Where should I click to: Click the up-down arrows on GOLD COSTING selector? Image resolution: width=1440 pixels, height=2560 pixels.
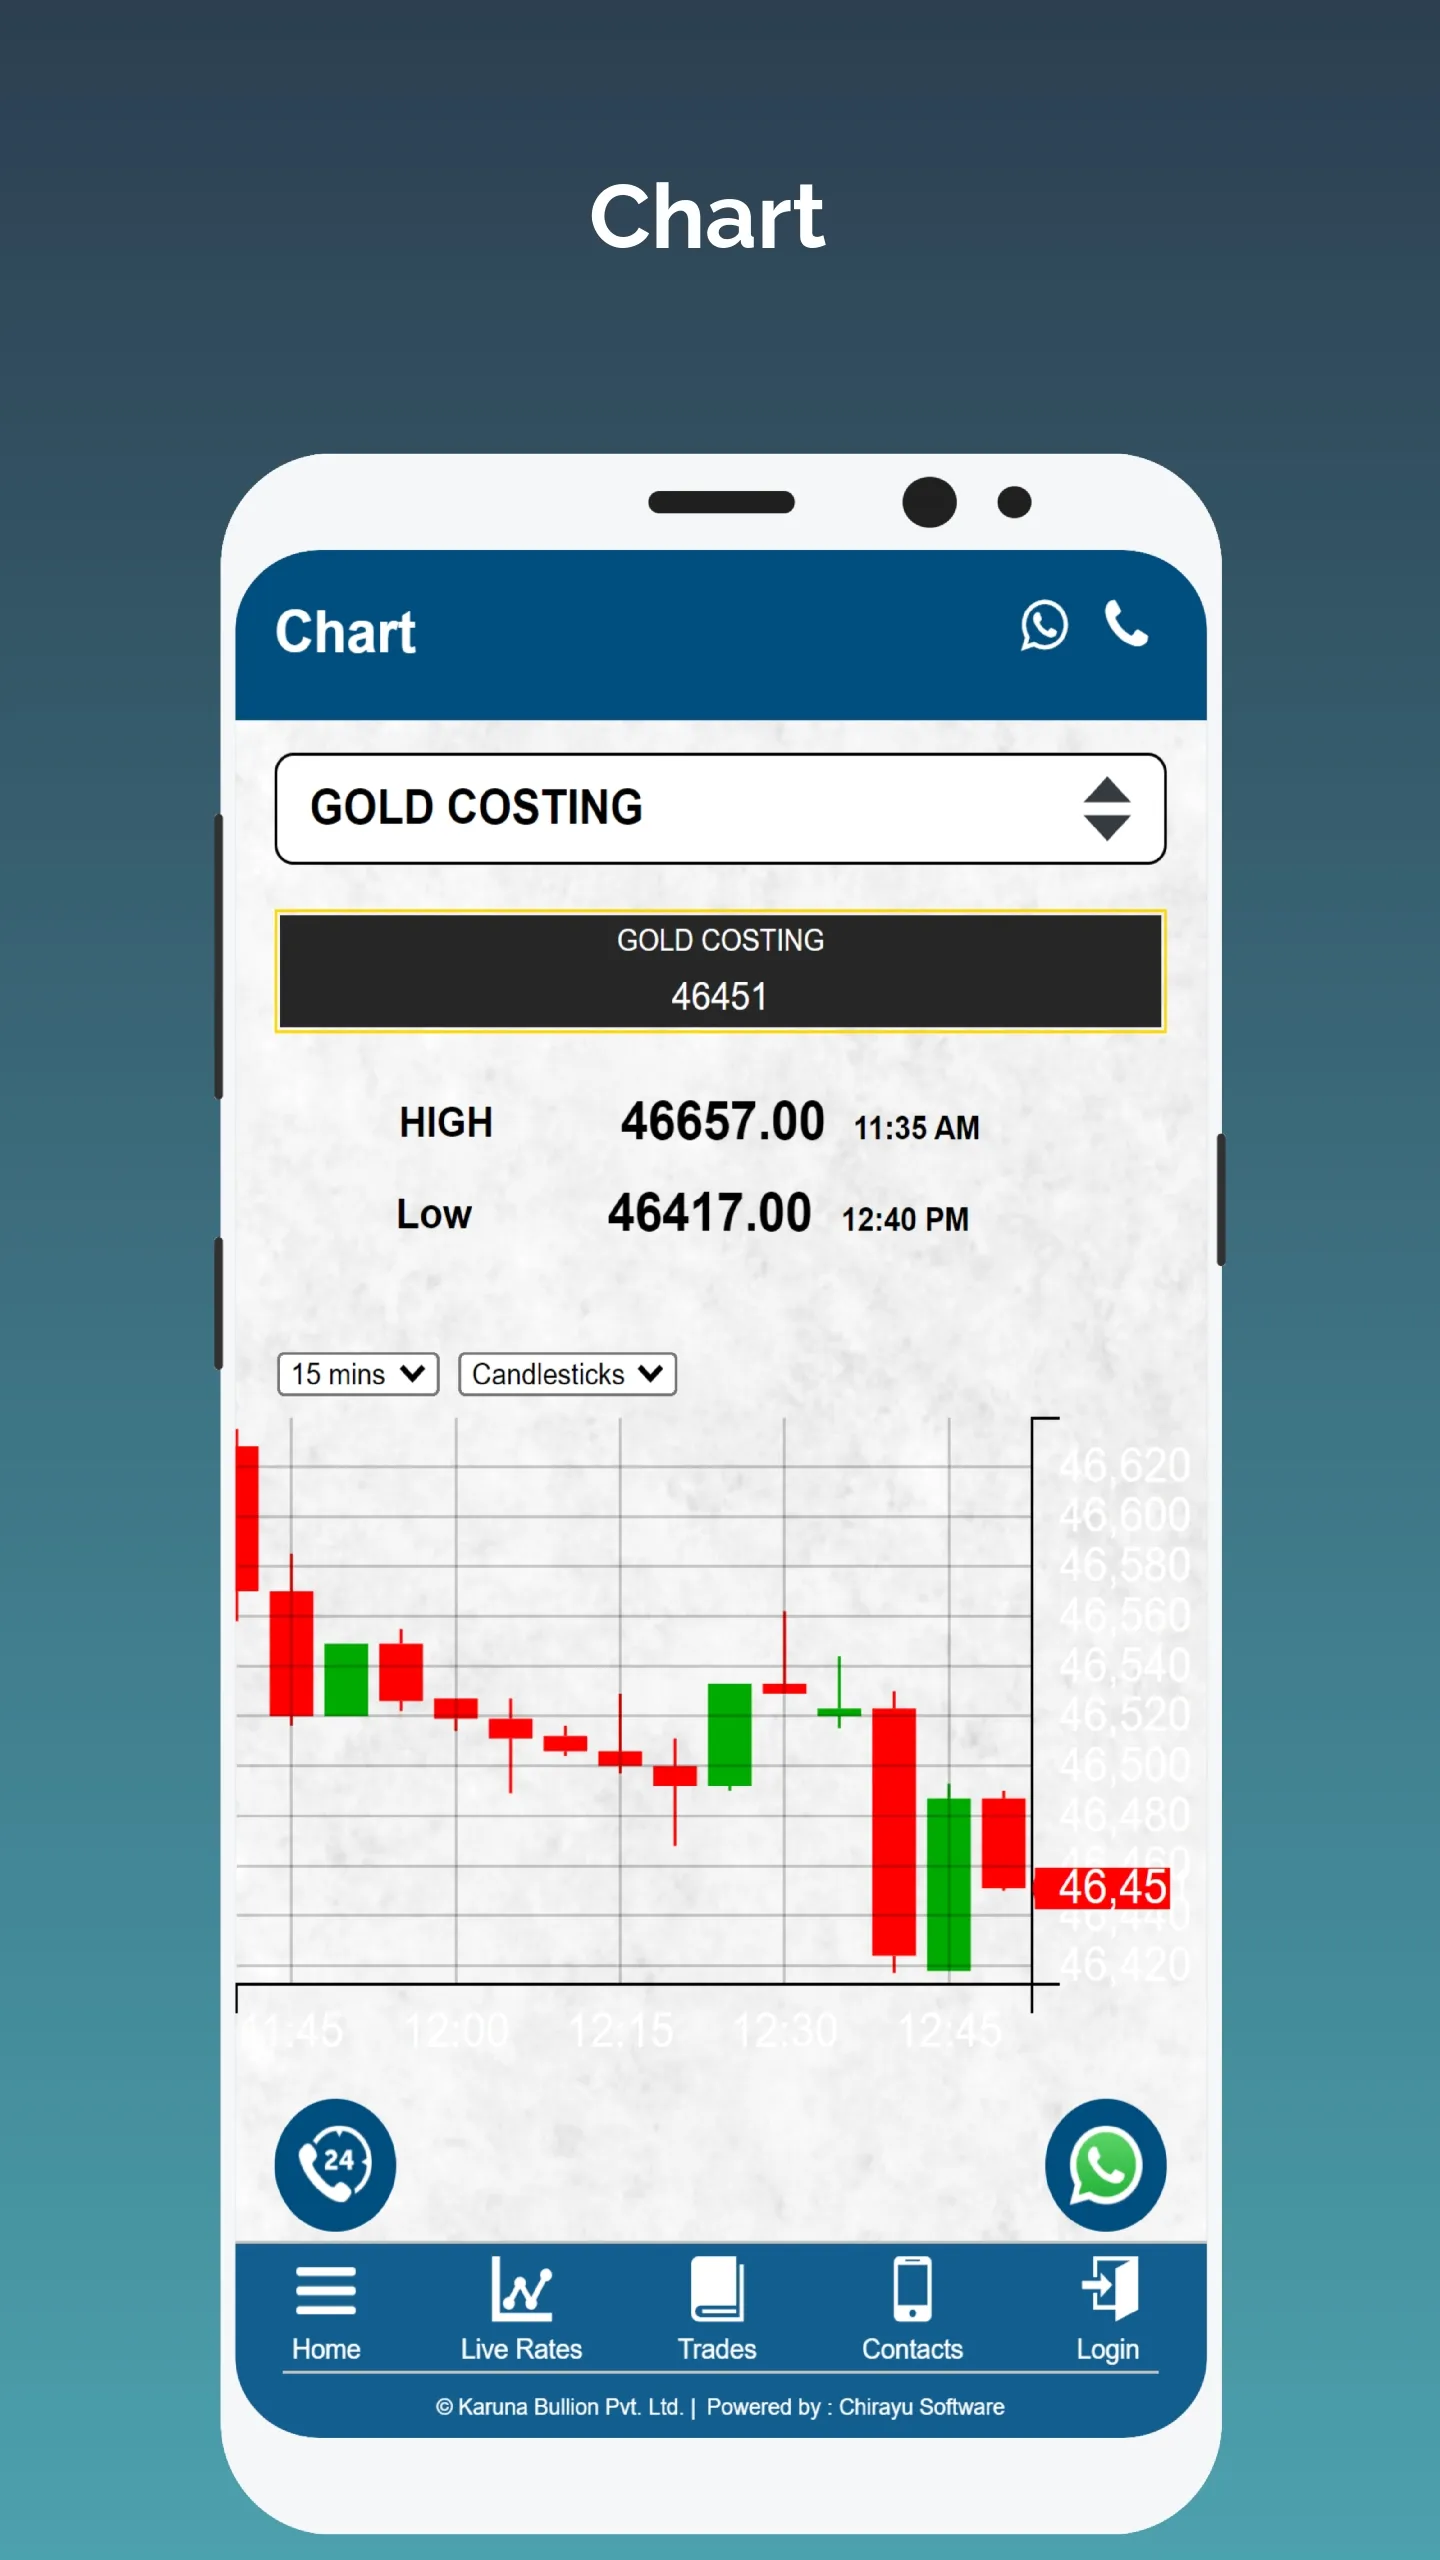coord(1106,808)
